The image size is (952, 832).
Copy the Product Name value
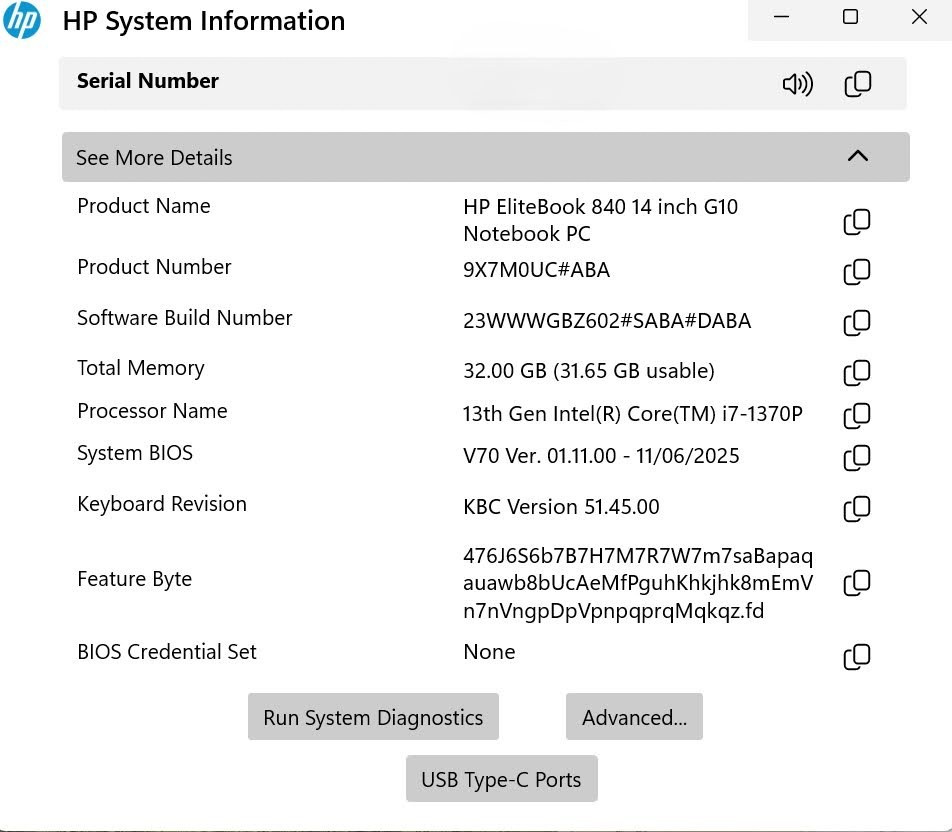coord(857,222)
